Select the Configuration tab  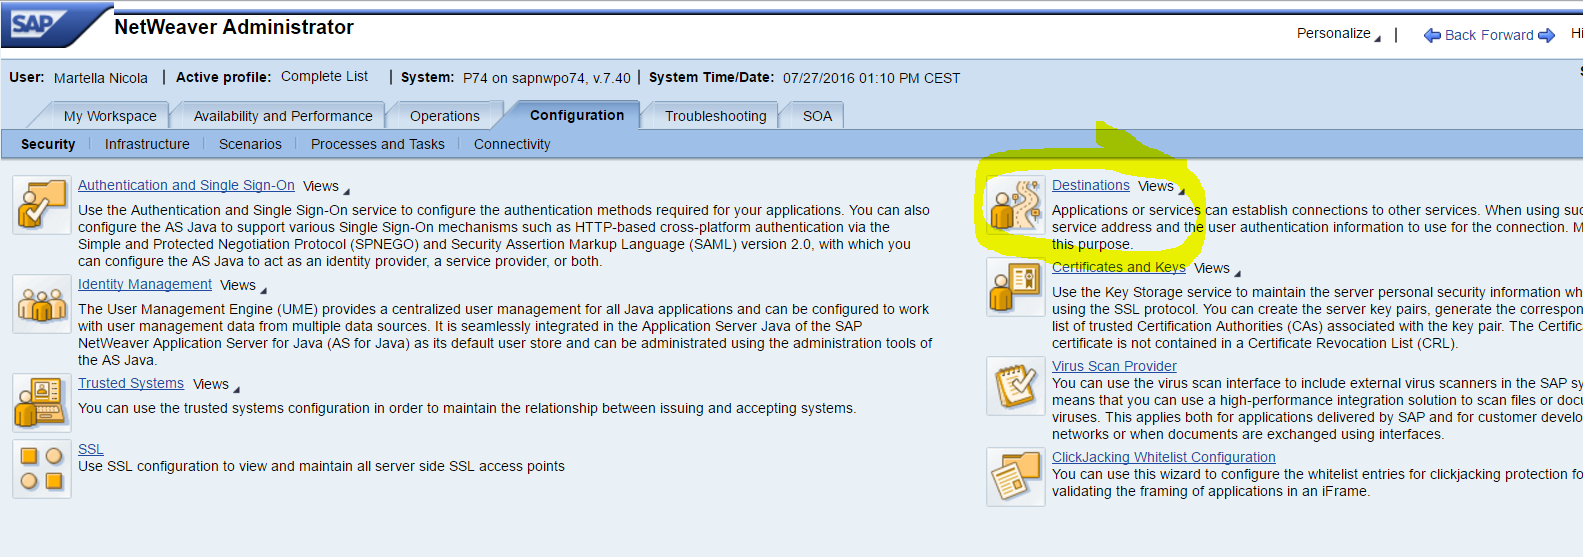[577, 115]
